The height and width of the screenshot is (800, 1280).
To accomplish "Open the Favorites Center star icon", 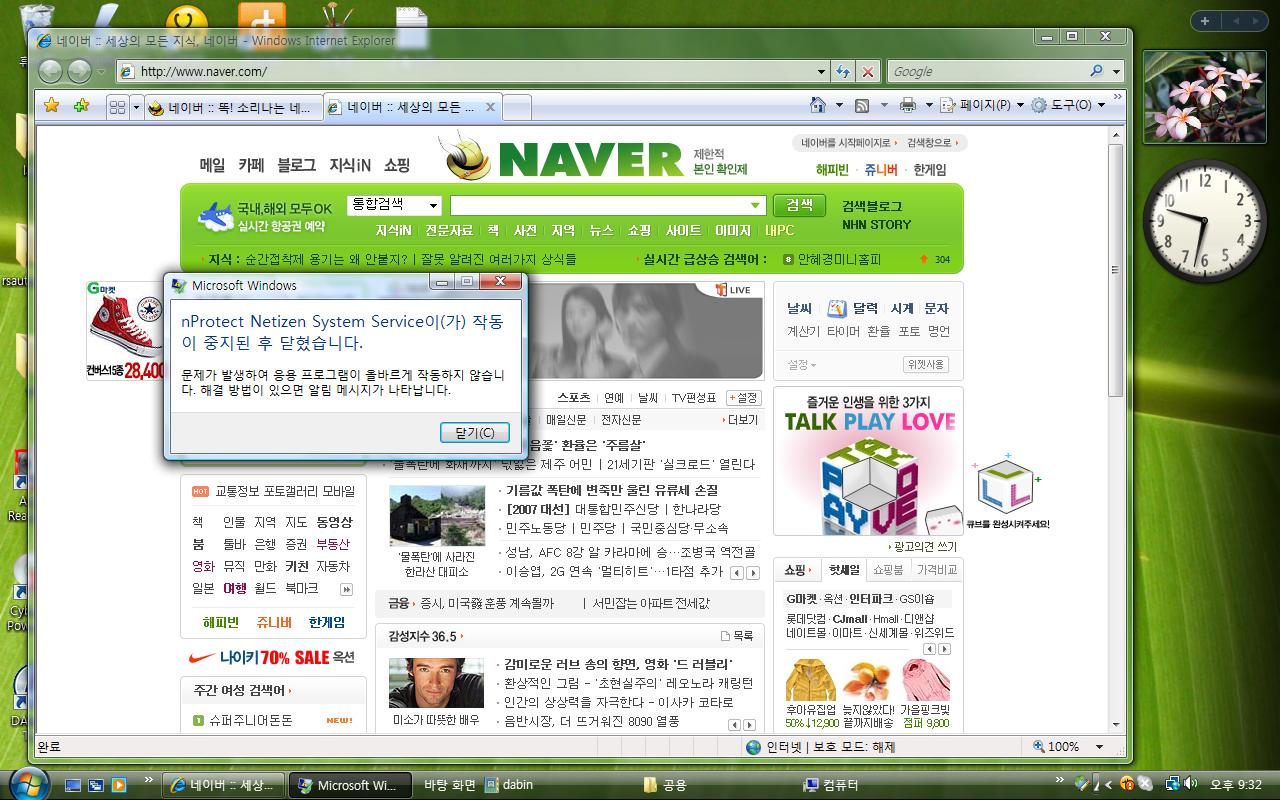I will [x=52, y=105].
